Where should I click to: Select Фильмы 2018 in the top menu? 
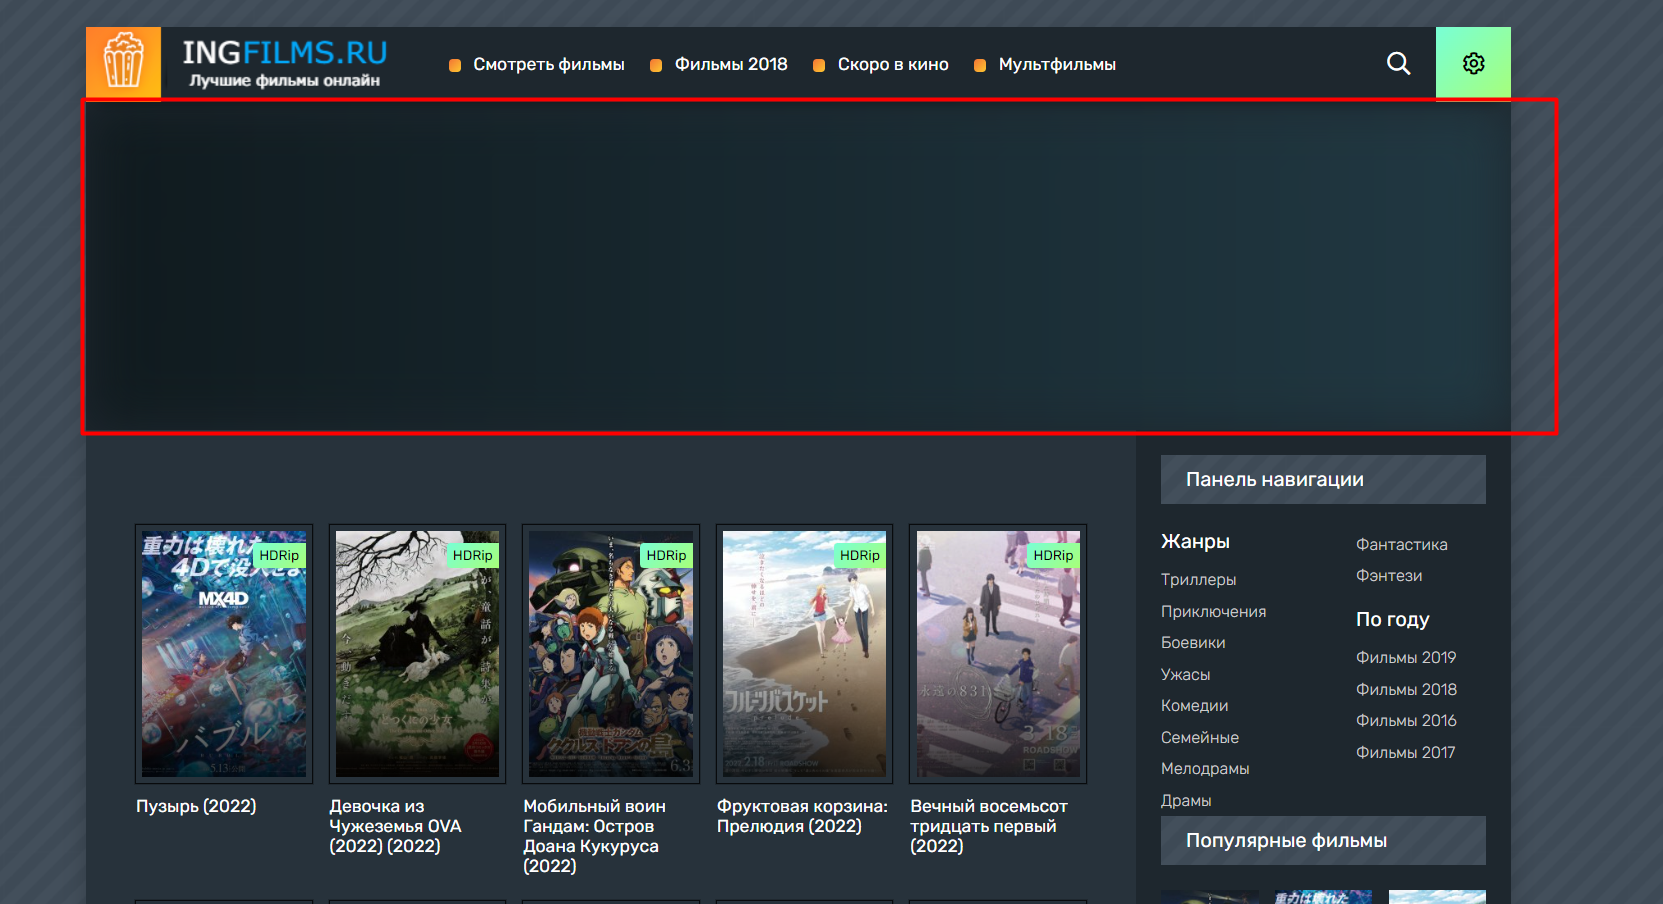(x=730, y=64)
